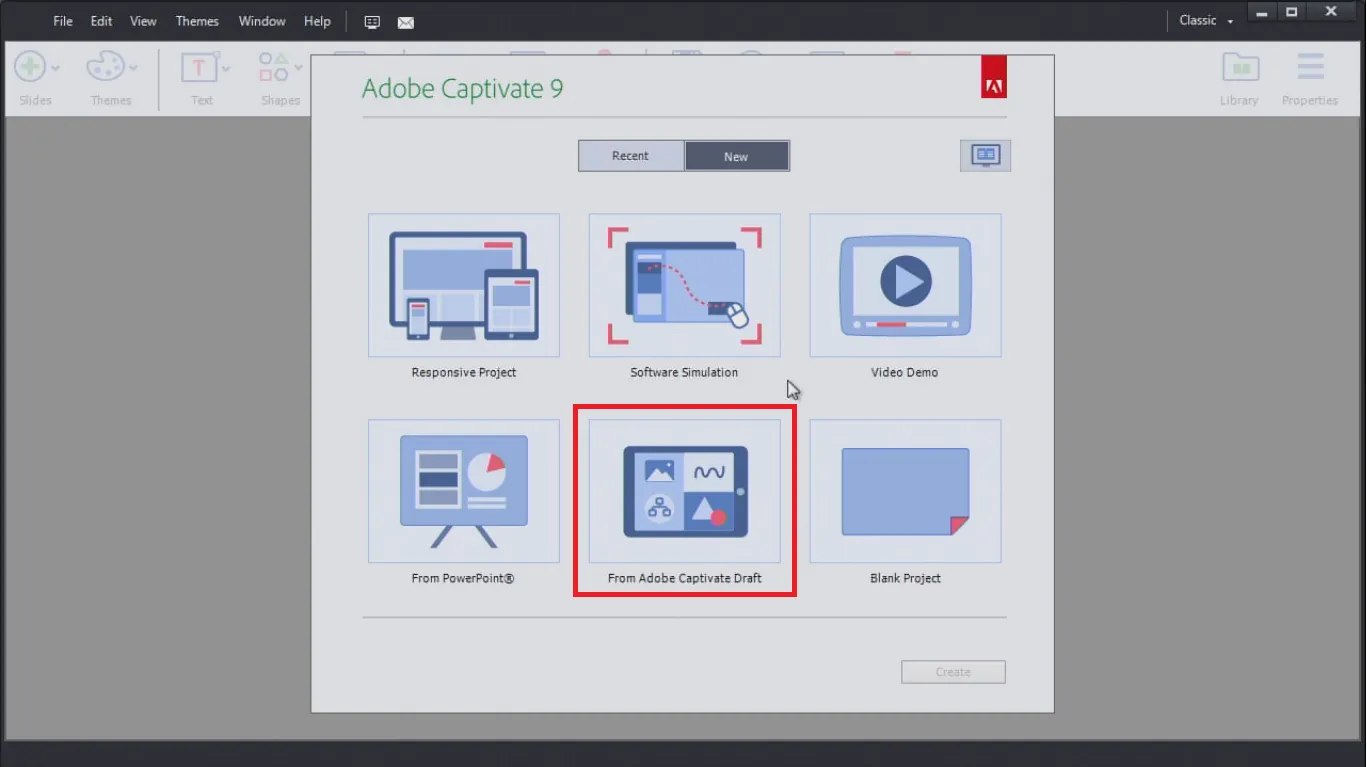Click the Adobe Captivate 9 title text
The width and height of the screenshot is (1367, 767).
[x=462, y=89]
